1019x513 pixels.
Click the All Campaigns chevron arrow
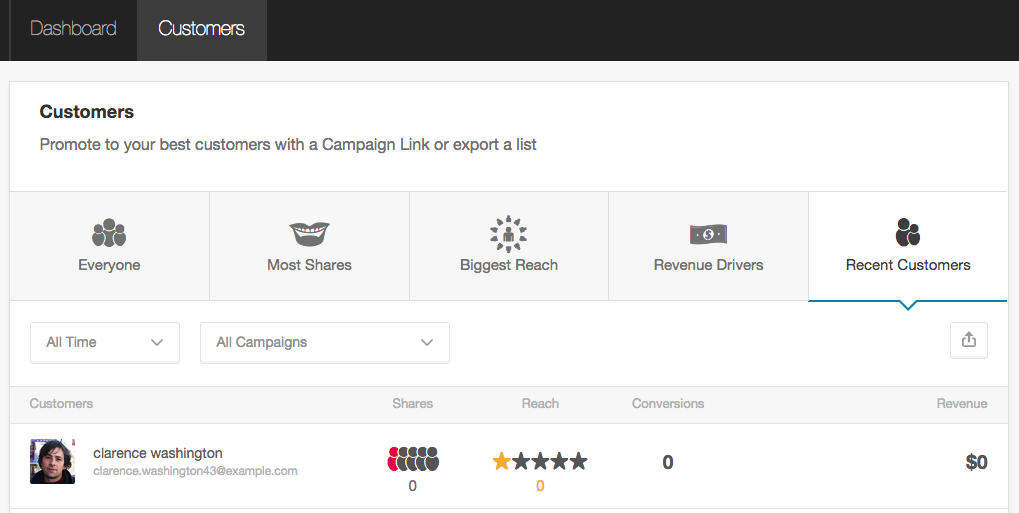coord(427,342)
